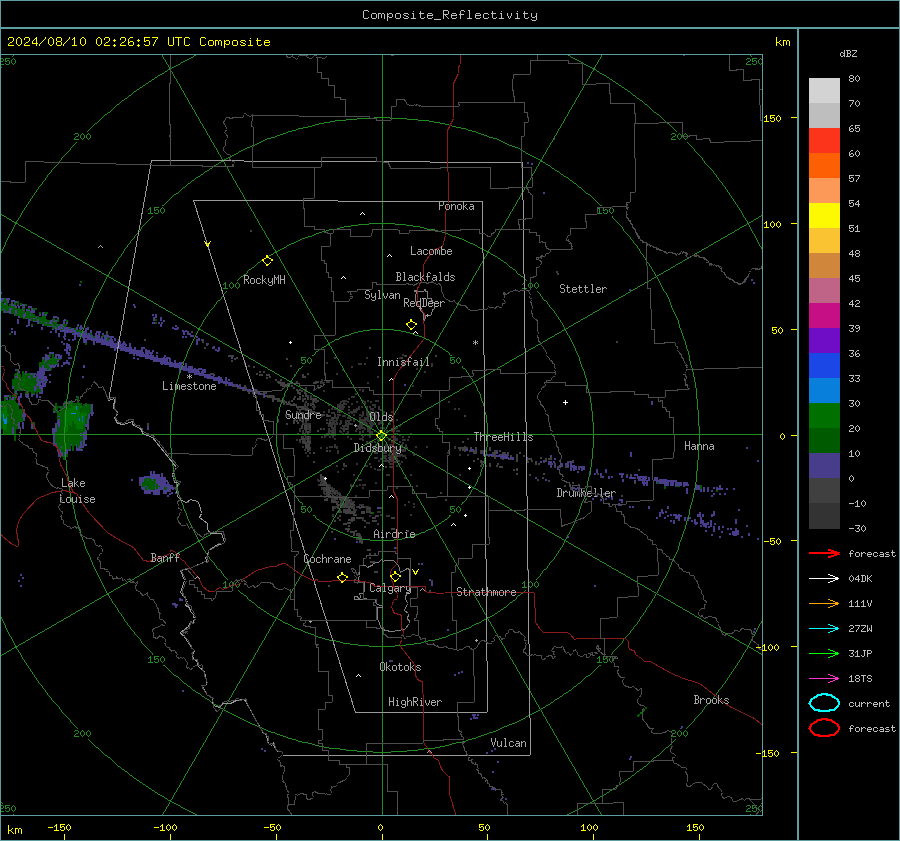The height and width of the screenshot is (841, 900).
Task: Select the red 60 dBZ color swatch
Action: (824, 141)
